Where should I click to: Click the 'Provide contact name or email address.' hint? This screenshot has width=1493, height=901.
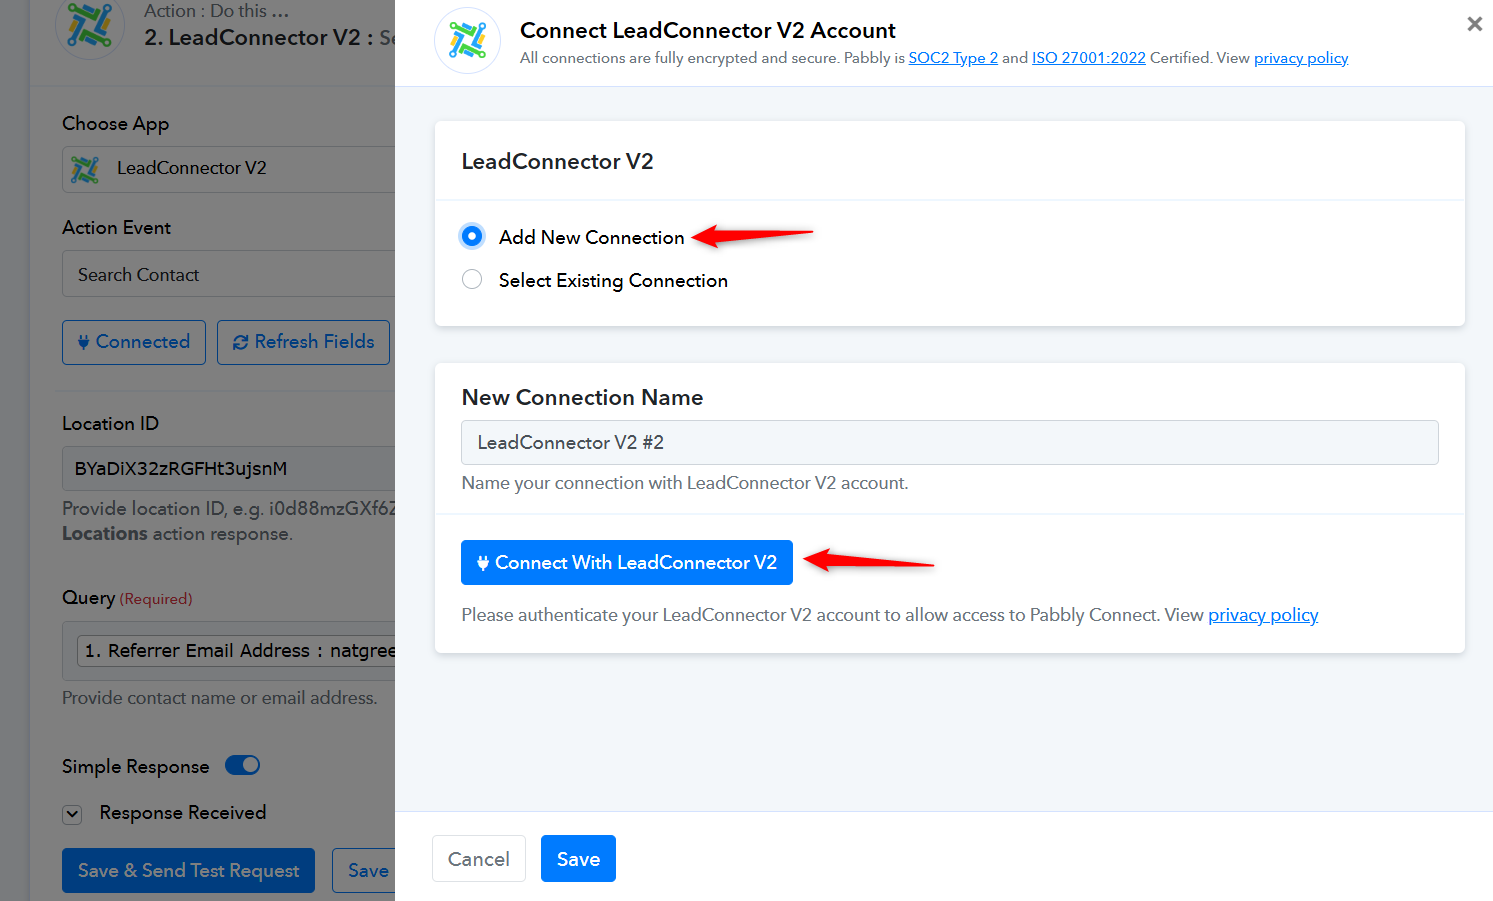coord(220,698)
